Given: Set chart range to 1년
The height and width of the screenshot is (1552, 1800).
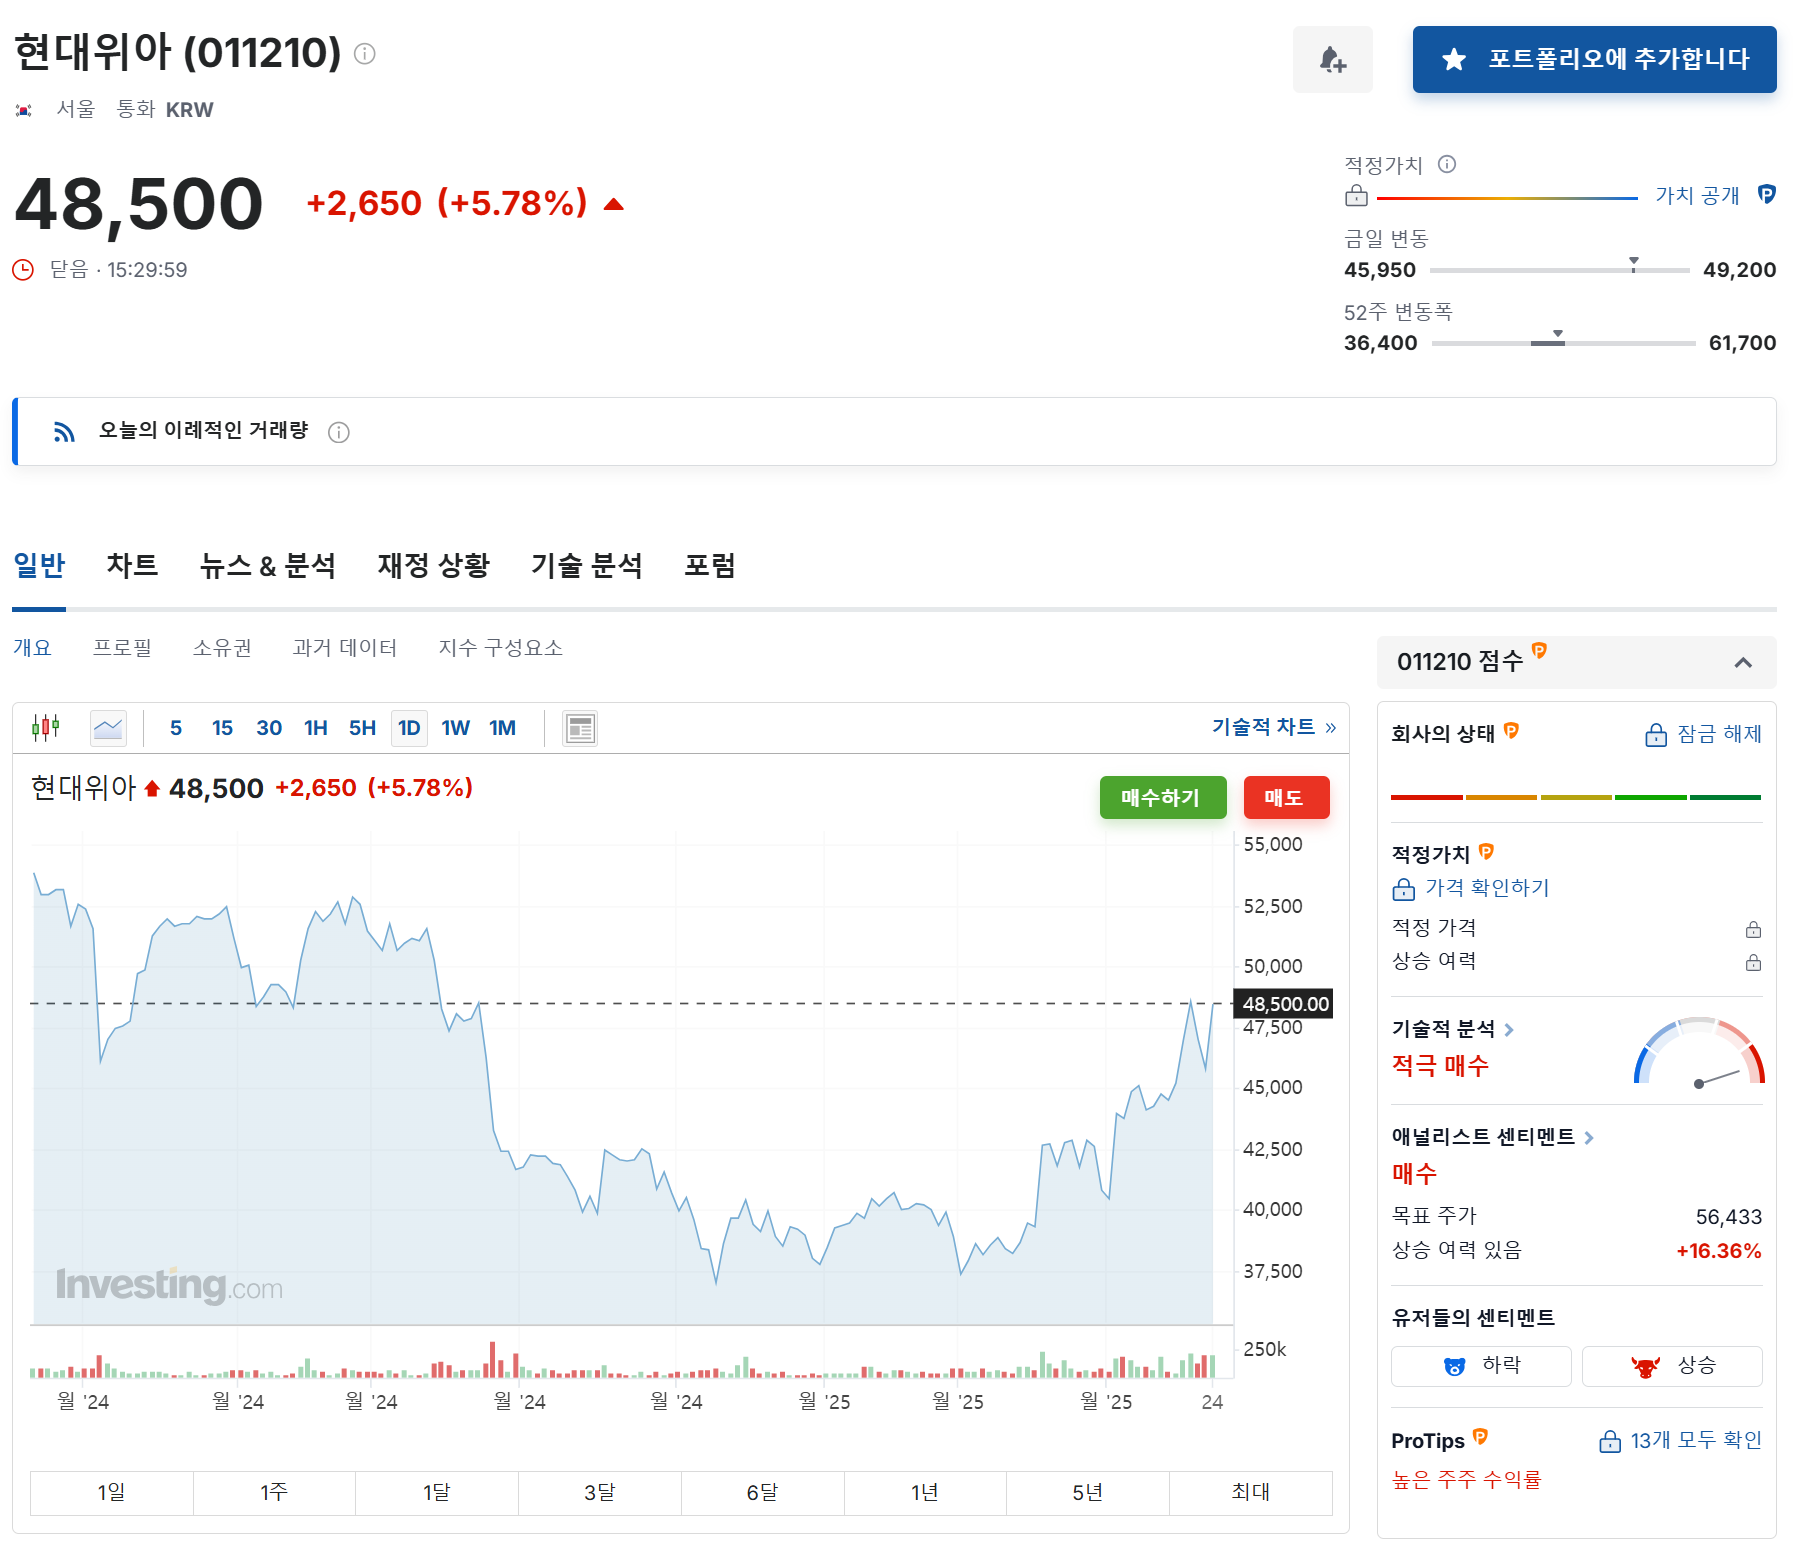Looking at the screenshot, I should pos(925,1493).
